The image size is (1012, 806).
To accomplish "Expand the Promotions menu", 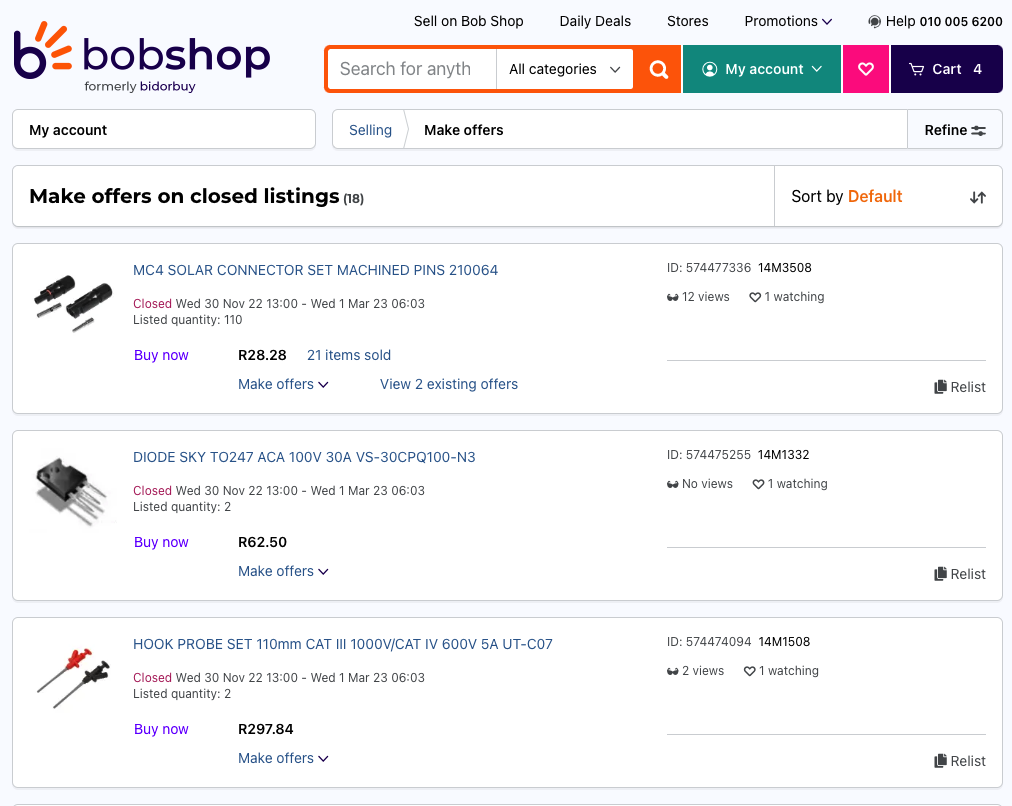I will [x=787, y=21].
